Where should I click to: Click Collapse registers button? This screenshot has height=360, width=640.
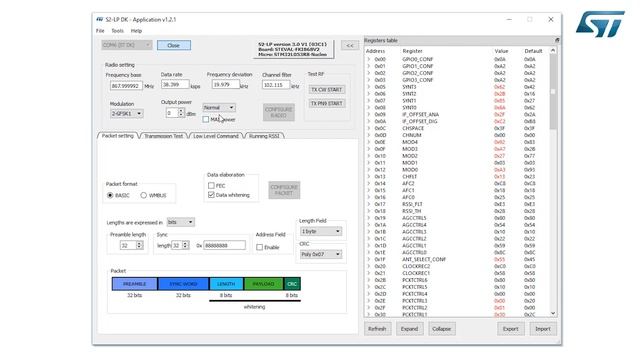(x=441, y=329)
